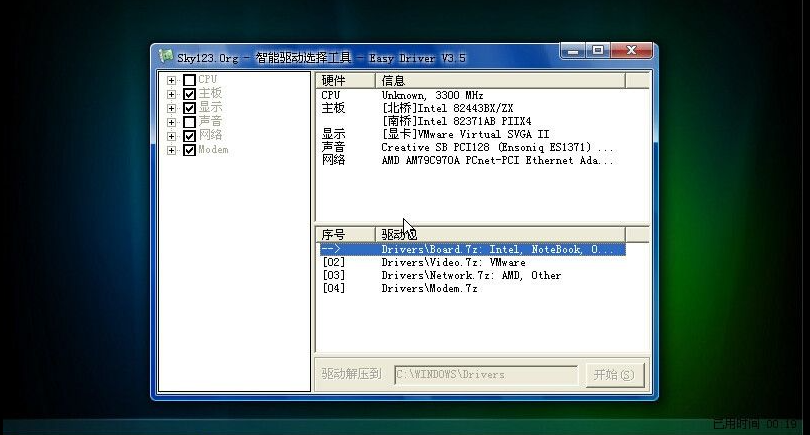Uncheck the Modem checkbox
Viewport: 810px width, 435px height.
click(x=189, y=150)
